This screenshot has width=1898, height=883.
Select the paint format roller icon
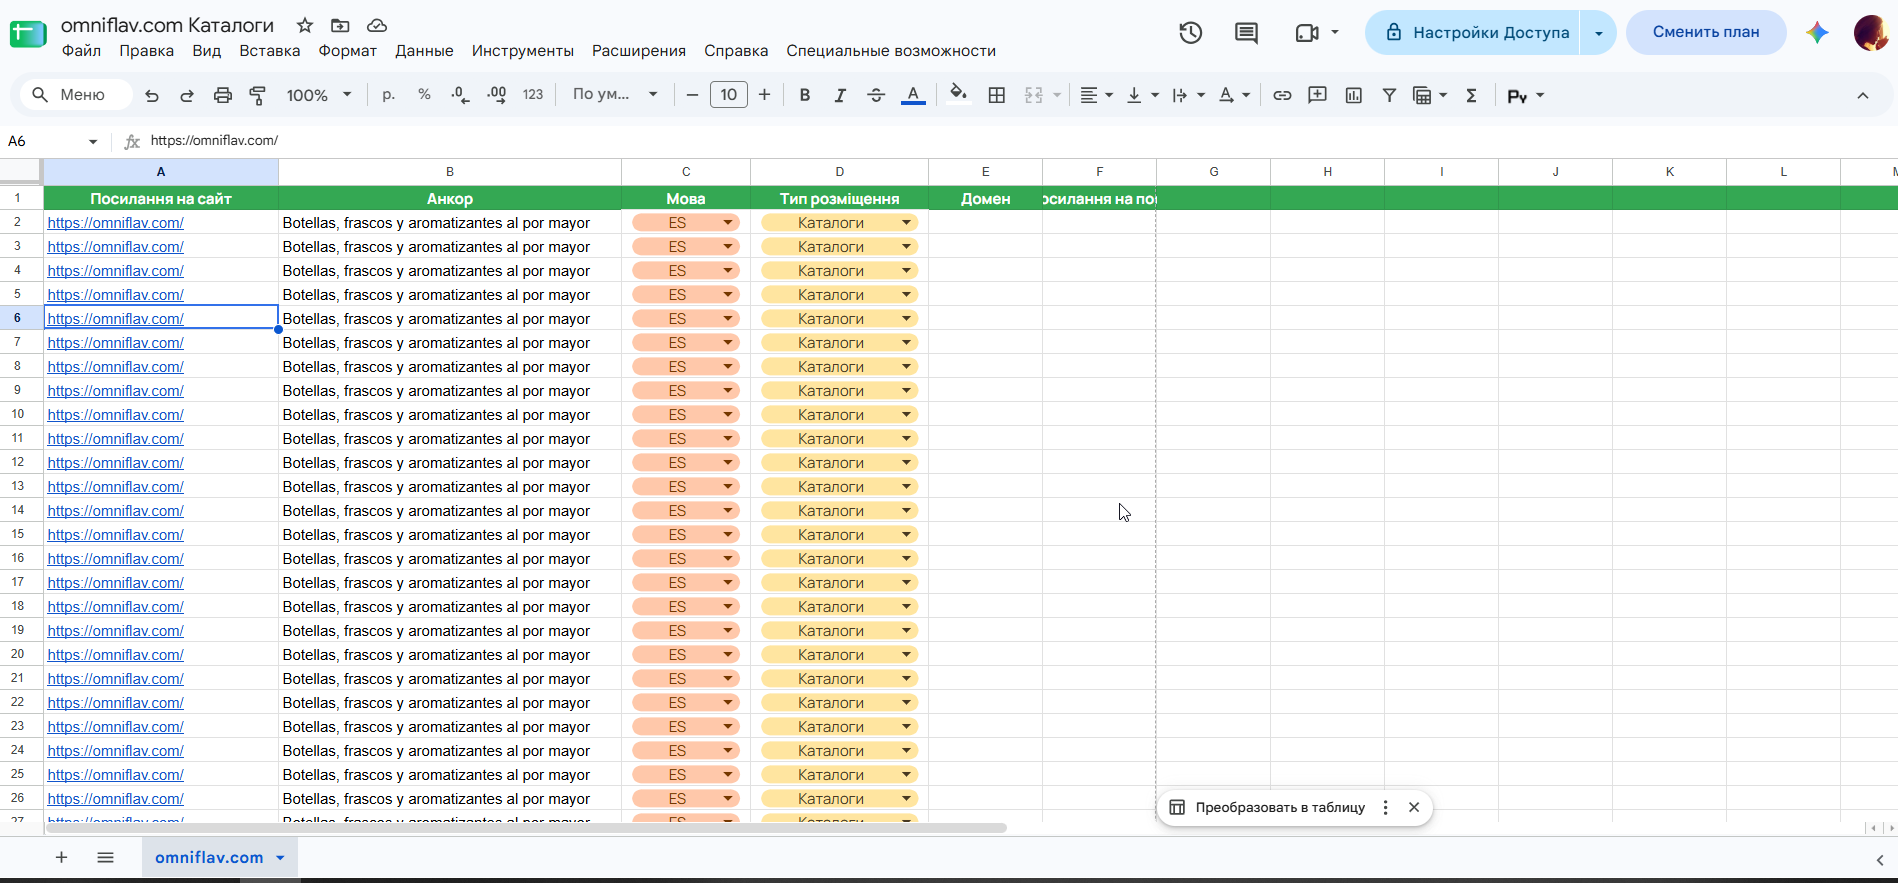pos(258,95)
